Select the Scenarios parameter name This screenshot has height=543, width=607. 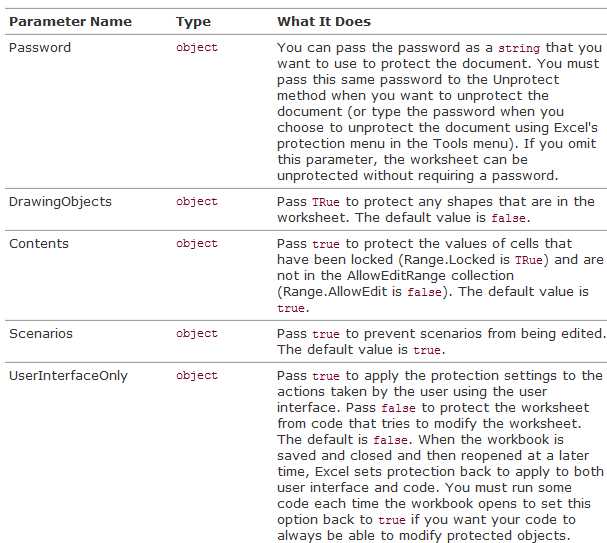(41, 334)
